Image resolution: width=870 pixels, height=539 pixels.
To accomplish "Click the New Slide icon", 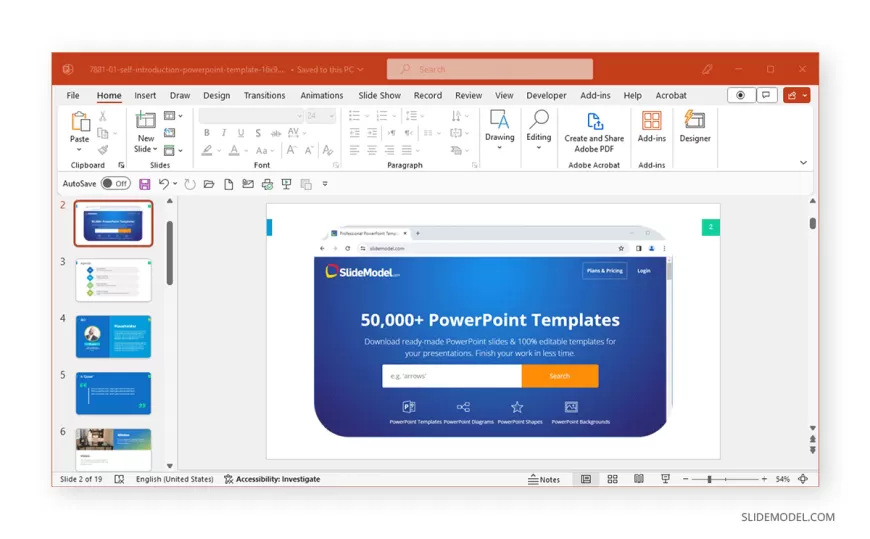I will click(146, 120).
